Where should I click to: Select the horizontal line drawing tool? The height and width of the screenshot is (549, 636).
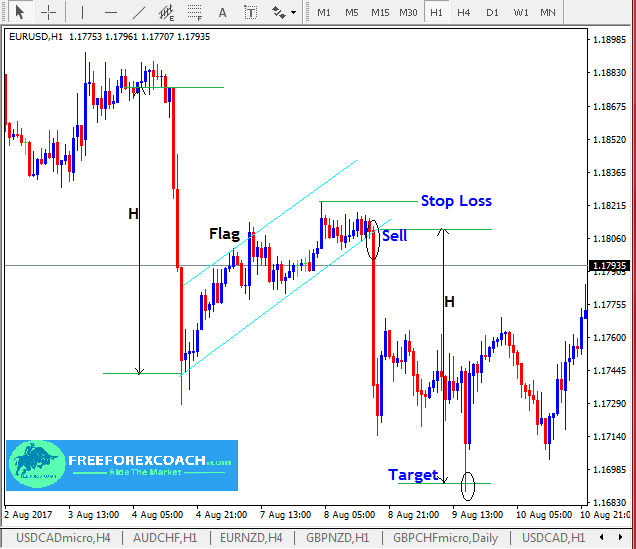[x=111, y=13]
